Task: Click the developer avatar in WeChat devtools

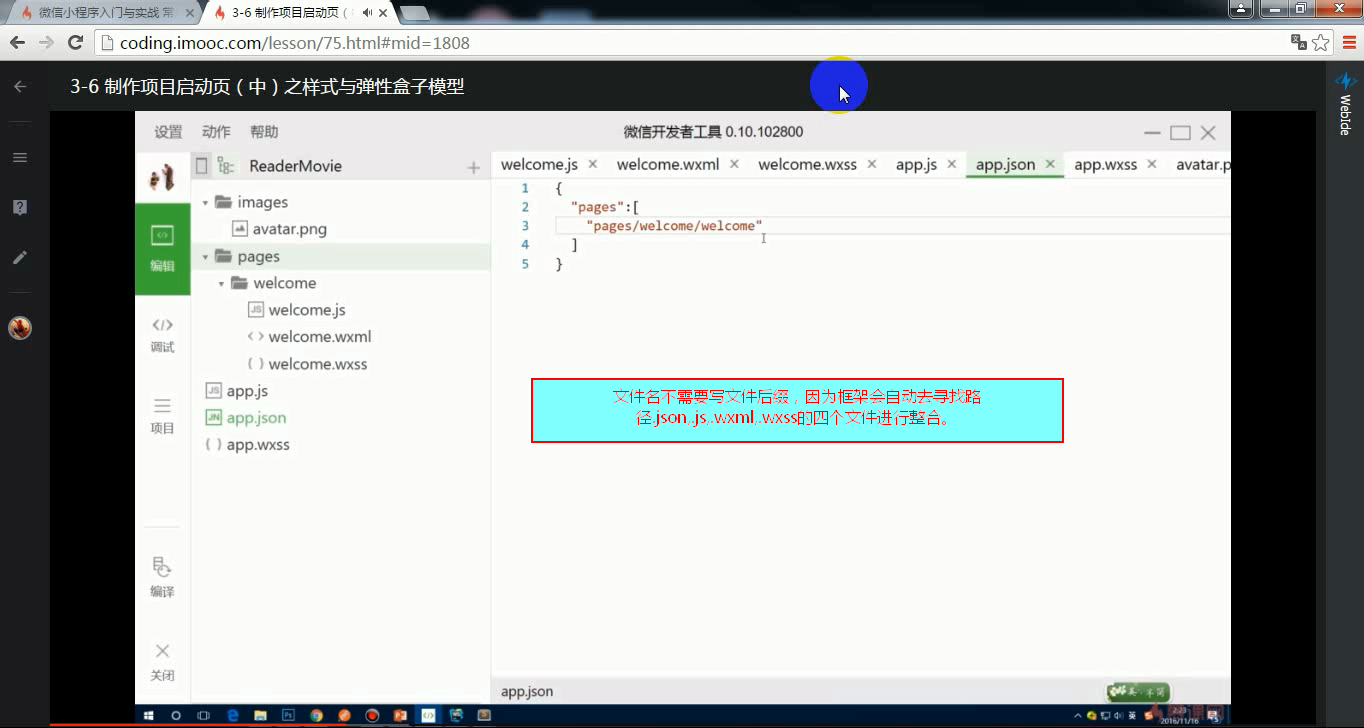Action: [162, 178]
